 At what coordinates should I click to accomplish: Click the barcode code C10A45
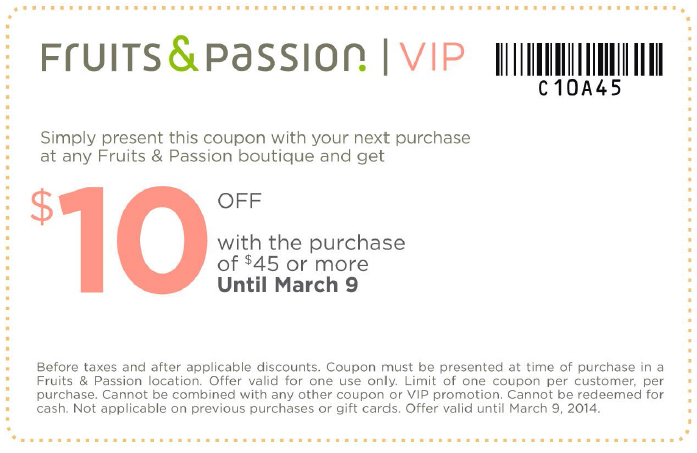coord(579,88)
